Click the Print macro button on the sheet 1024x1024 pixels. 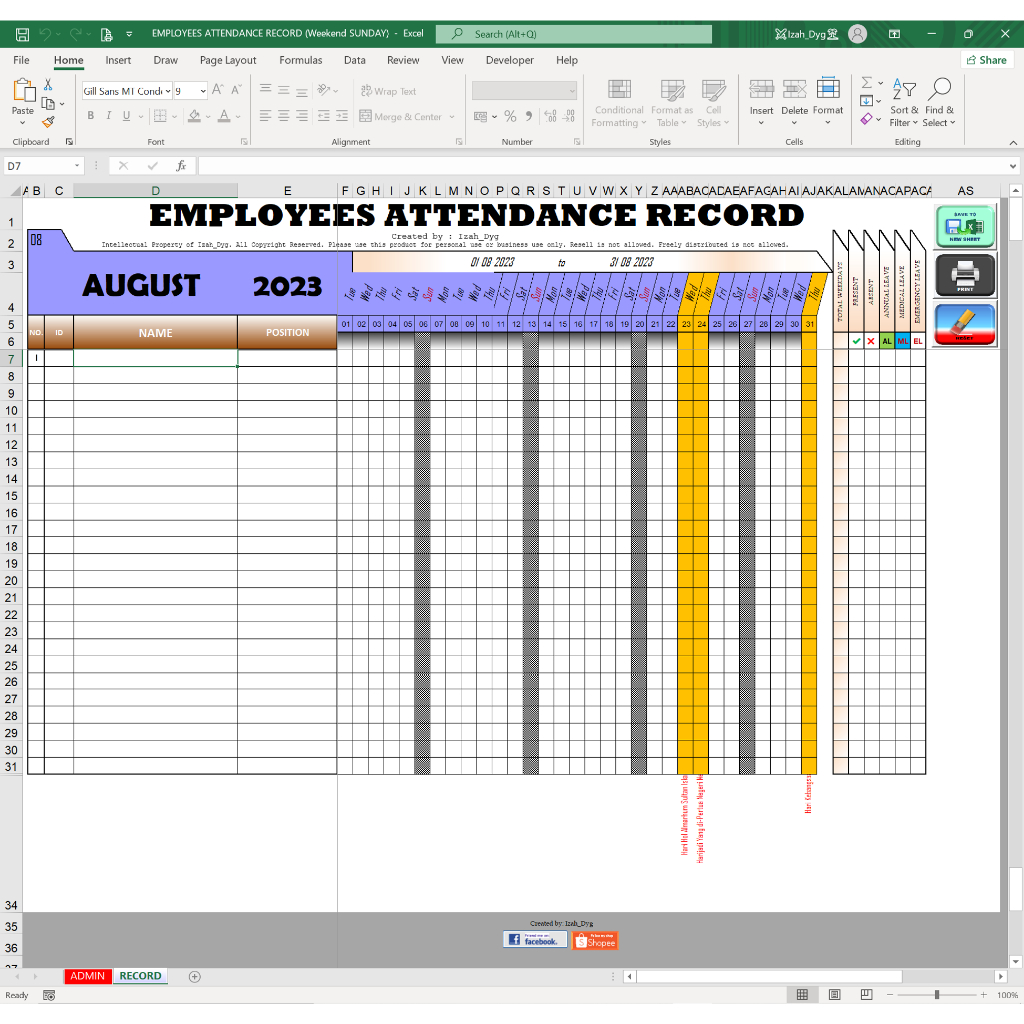(963, 276)
